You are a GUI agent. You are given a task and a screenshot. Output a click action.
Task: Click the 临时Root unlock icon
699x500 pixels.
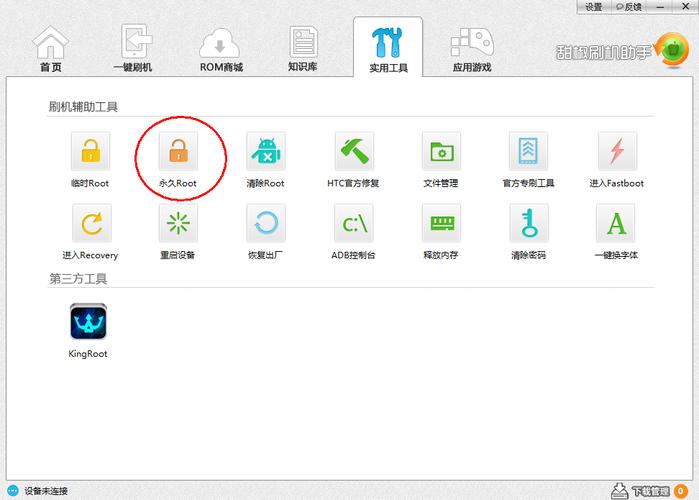[x=91, y=152]
